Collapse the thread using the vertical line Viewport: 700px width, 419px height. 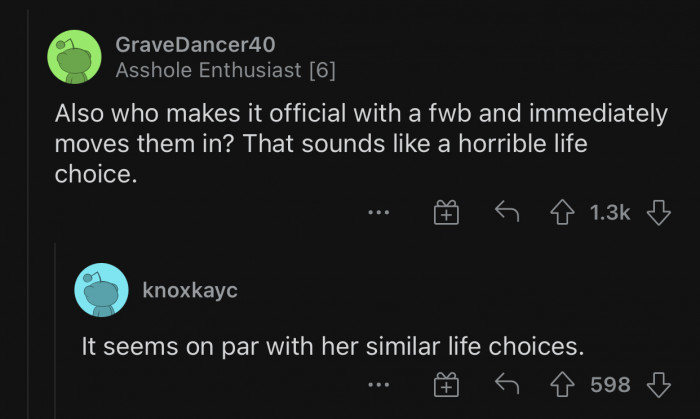[53, 330]
